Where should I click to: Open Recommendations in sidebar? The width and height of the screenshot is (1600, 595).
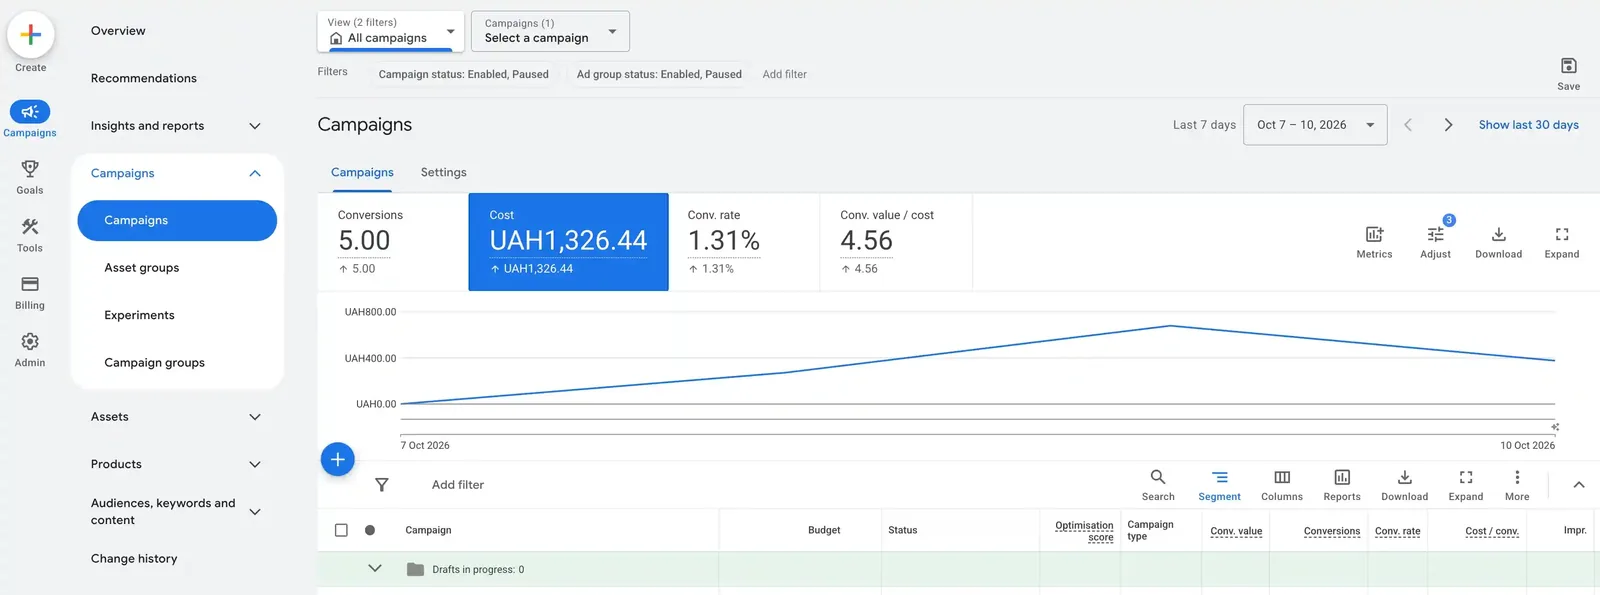(x=144, y=78)
